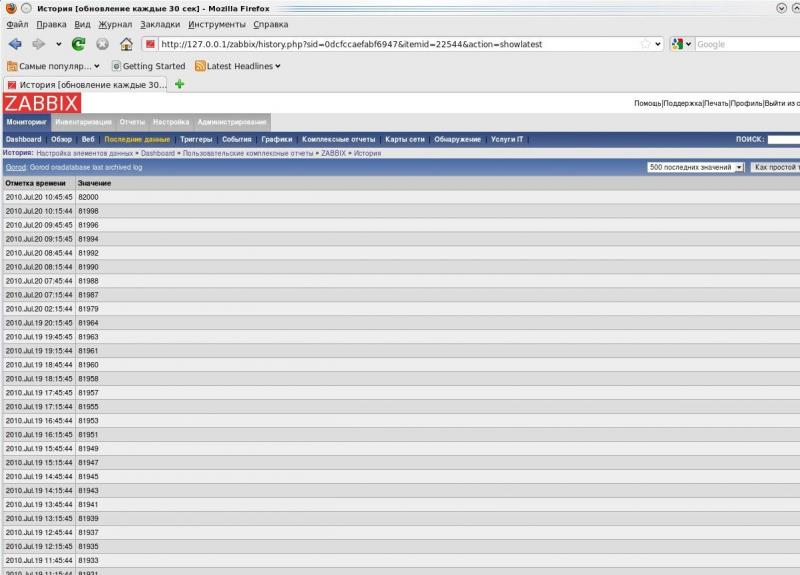The width and height of the screenshot is (800, 575).
Task: Click the Firefox icon in title bar
Action: click(11, 8)
